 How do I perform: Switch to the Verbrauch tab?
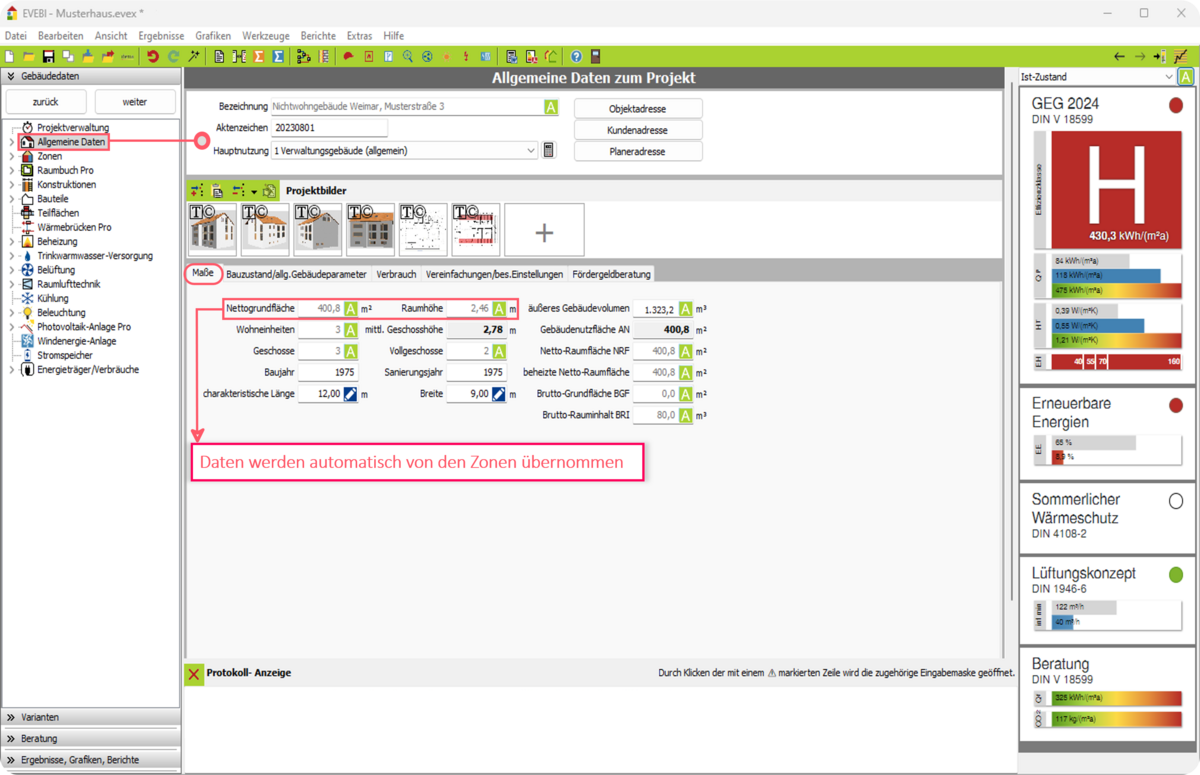click(396, 274)
